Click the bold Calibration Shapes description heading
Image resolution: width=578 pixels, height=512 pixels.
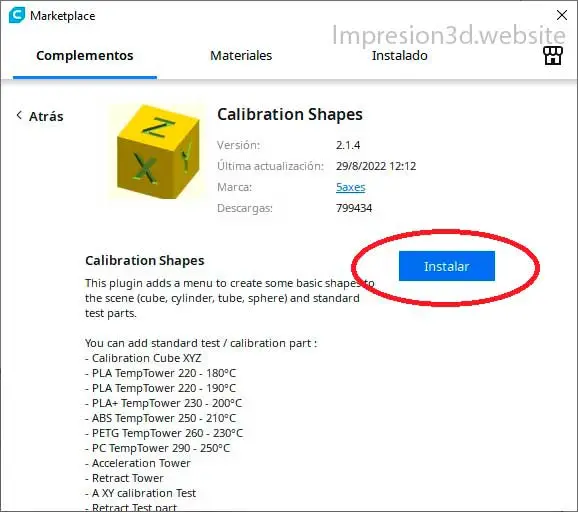(x=144, y=261)
